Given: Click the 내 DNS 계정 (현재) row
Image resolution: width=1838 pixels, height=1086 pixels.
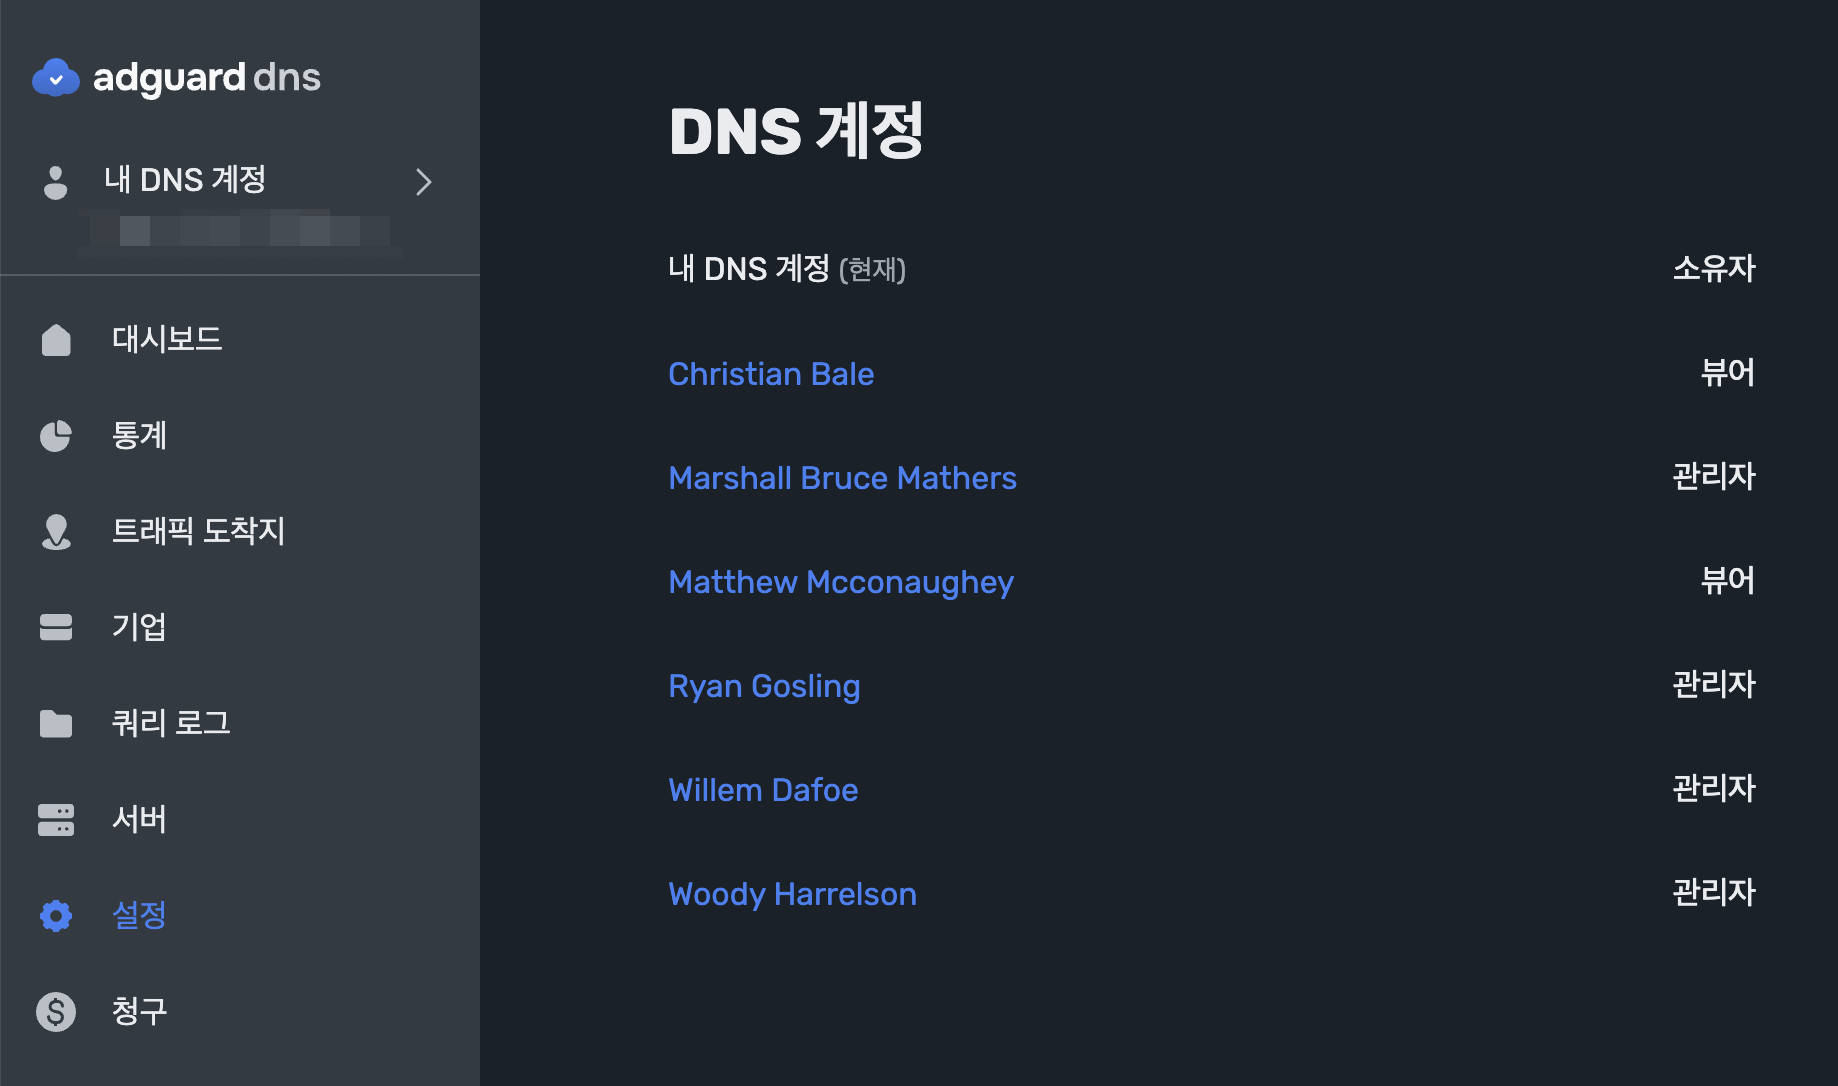Looking at the screenshot, I should click(786, 268).
